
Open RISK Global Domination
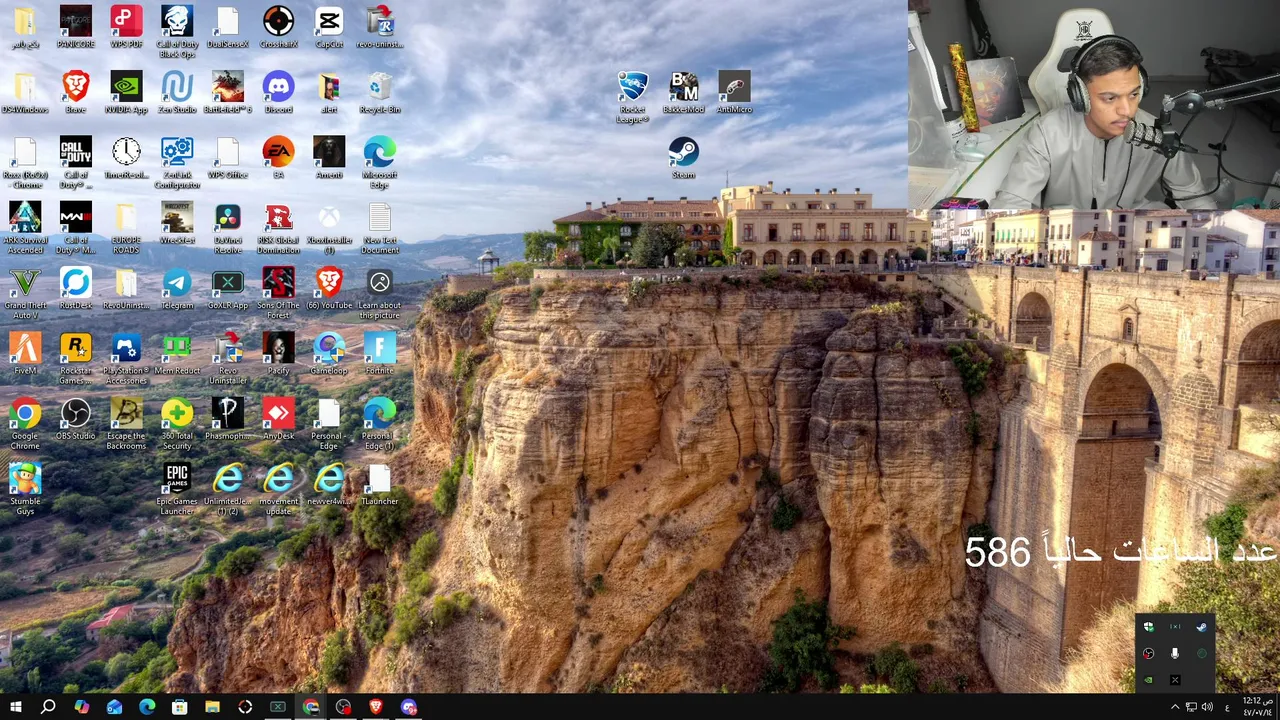[278, 227]
